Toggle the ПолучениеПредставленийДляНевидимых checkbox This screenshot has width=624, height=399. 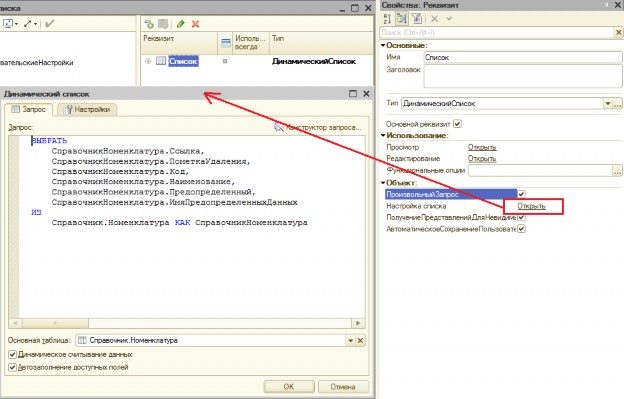click(x=521, y=217)
